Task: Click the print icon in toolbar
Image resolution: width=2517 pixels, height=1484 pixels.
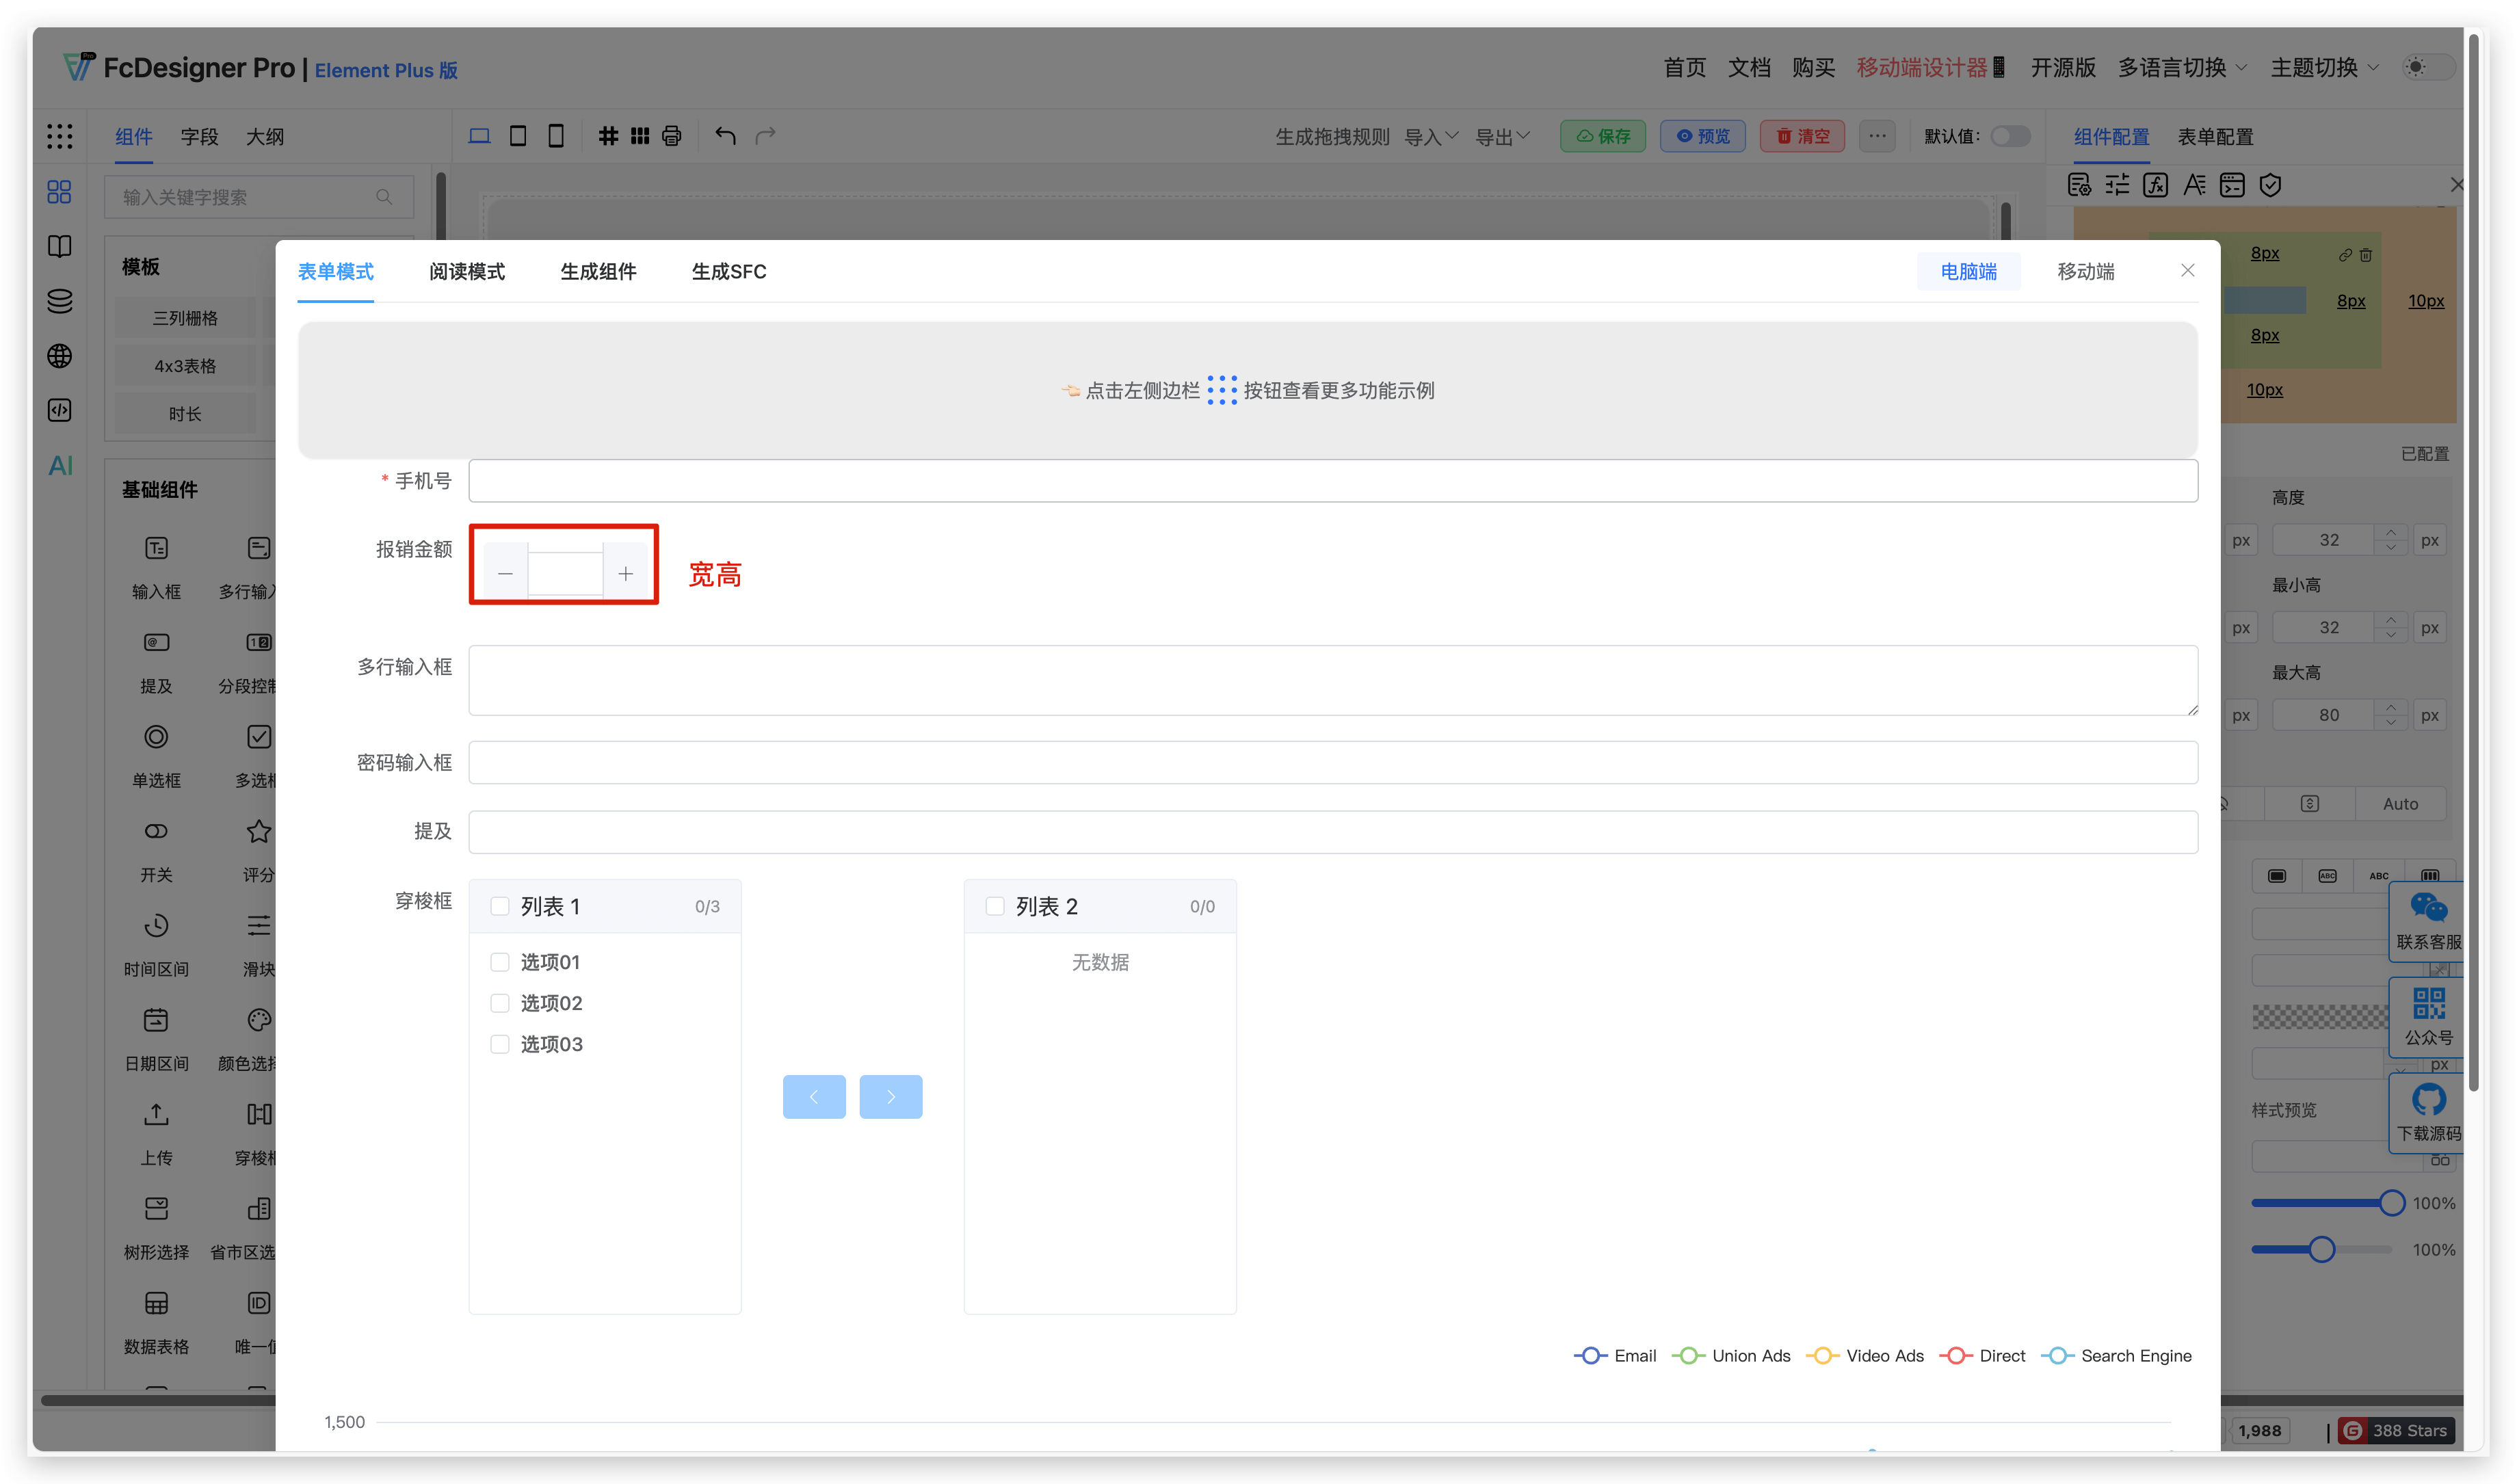Action: pos(672,136)
